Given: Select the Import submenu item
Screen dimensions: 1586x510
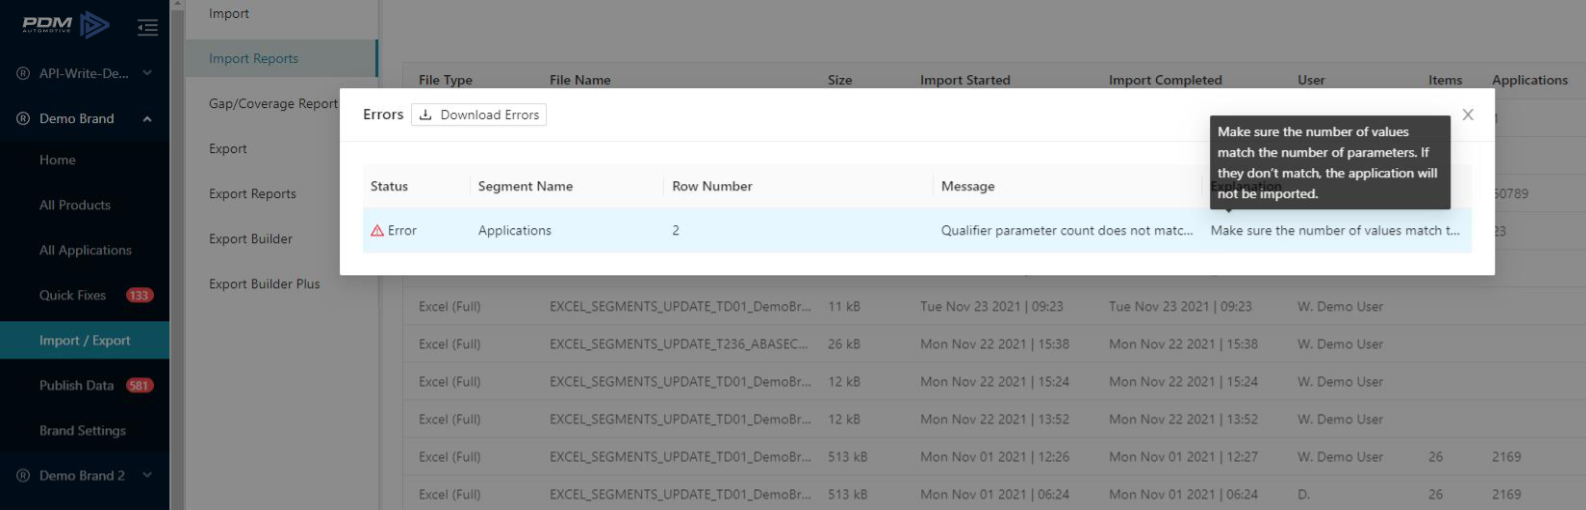Looking at the screenshot, I should [229, 13].
